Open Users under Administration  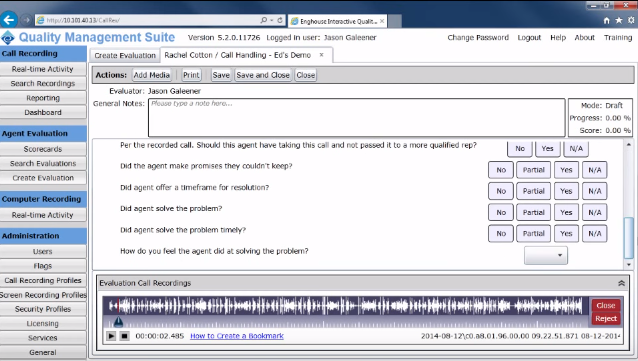pos(43,252)
